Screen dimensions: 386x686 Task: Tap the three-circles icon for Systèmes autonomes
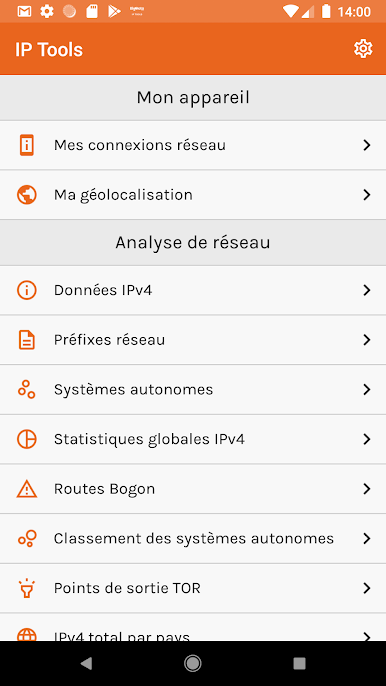(x=27, y=389)
